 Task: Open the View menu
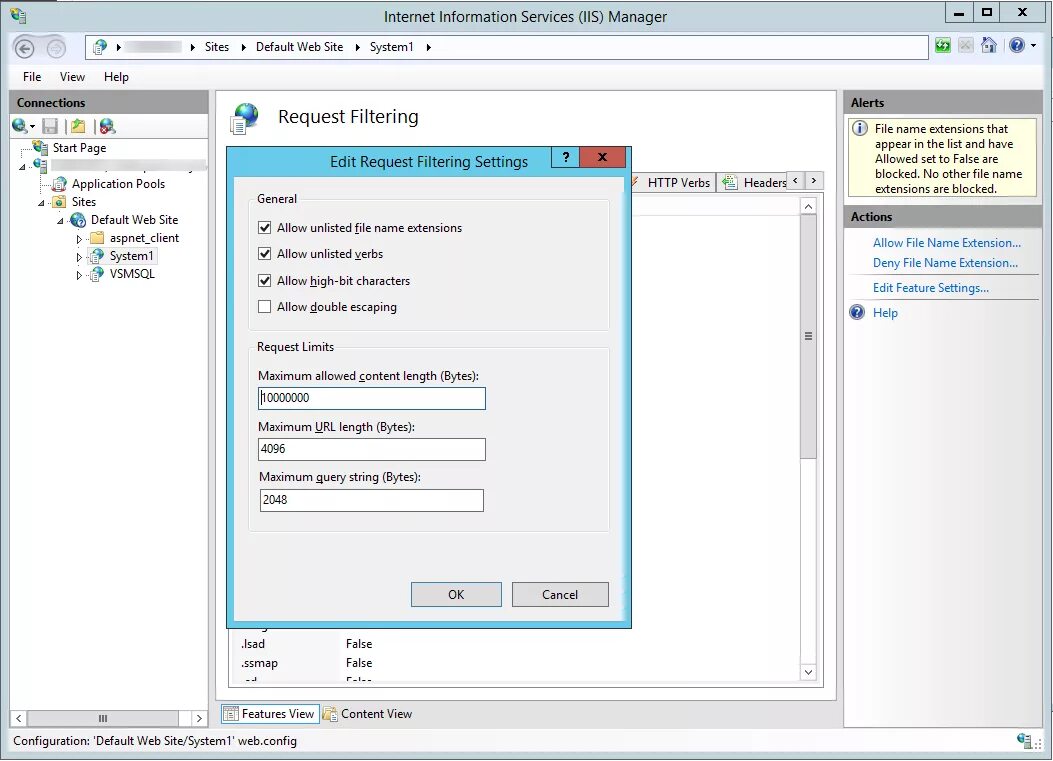72,77
